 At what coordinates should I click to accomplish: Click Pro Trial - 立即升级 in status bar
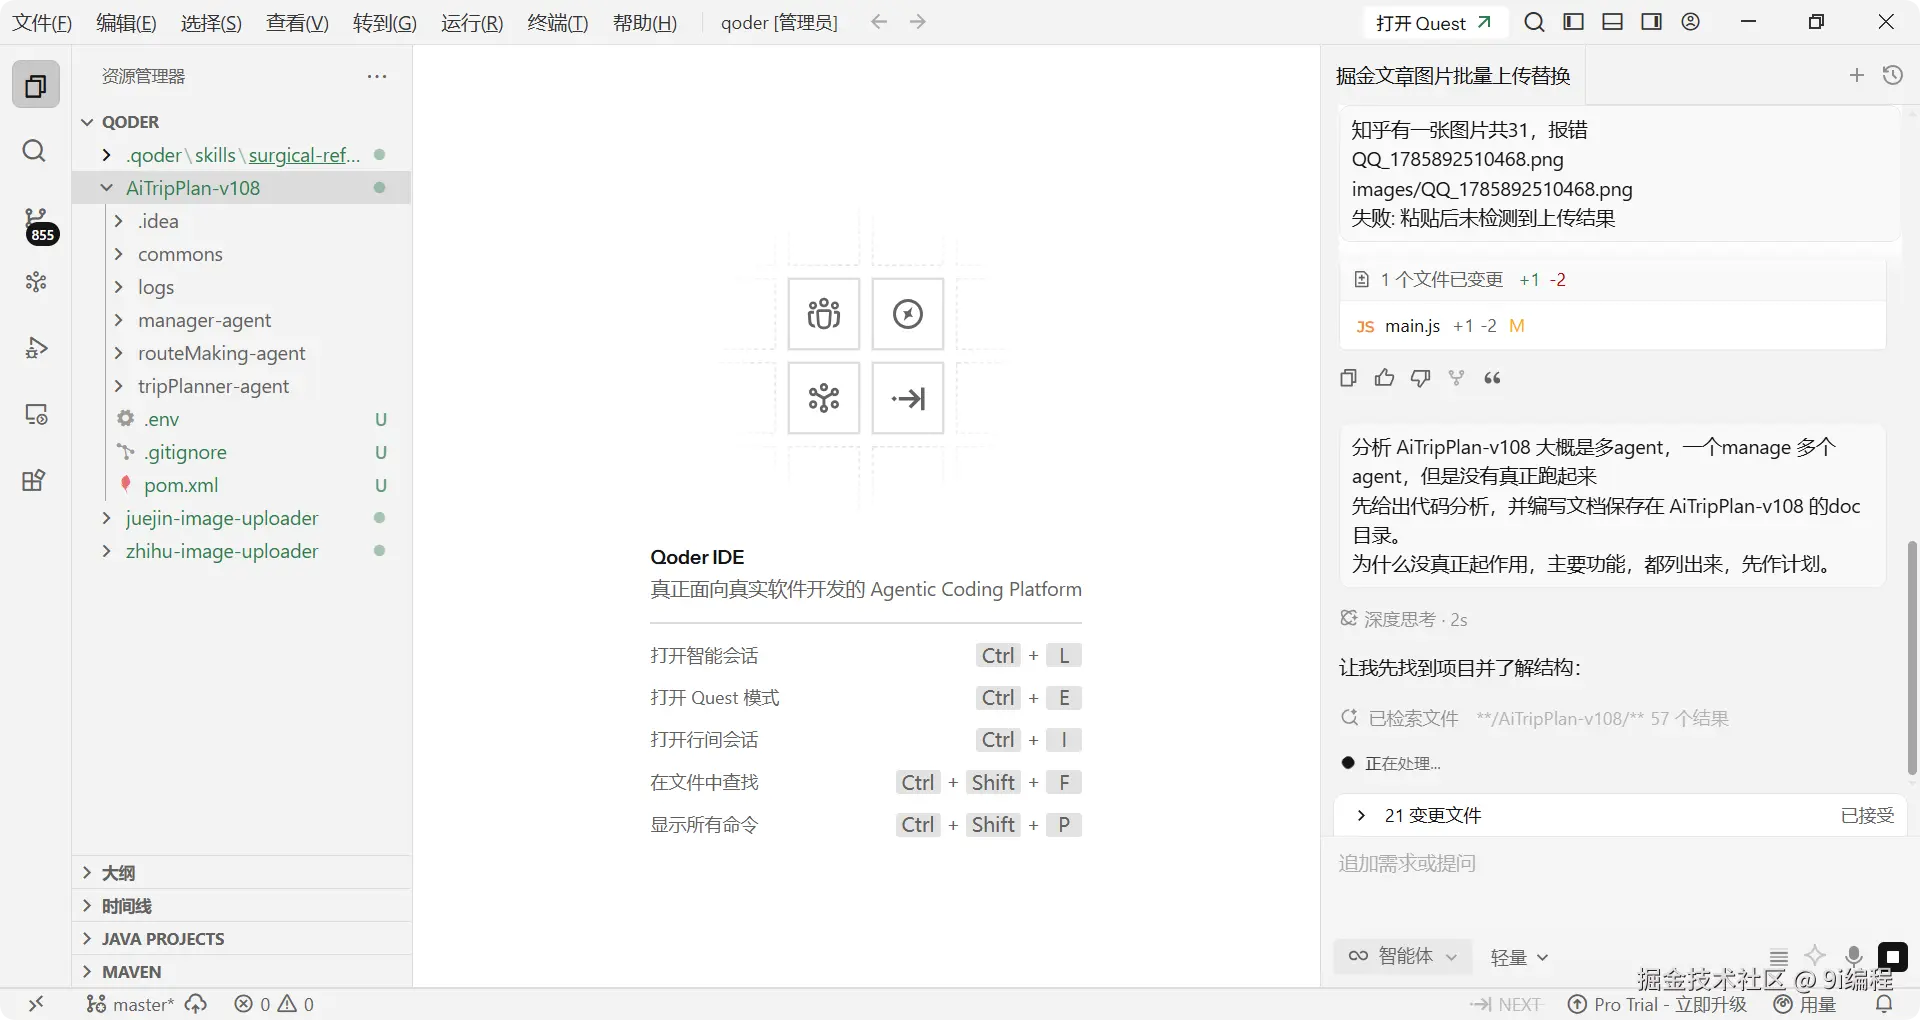[1657, 1004]
